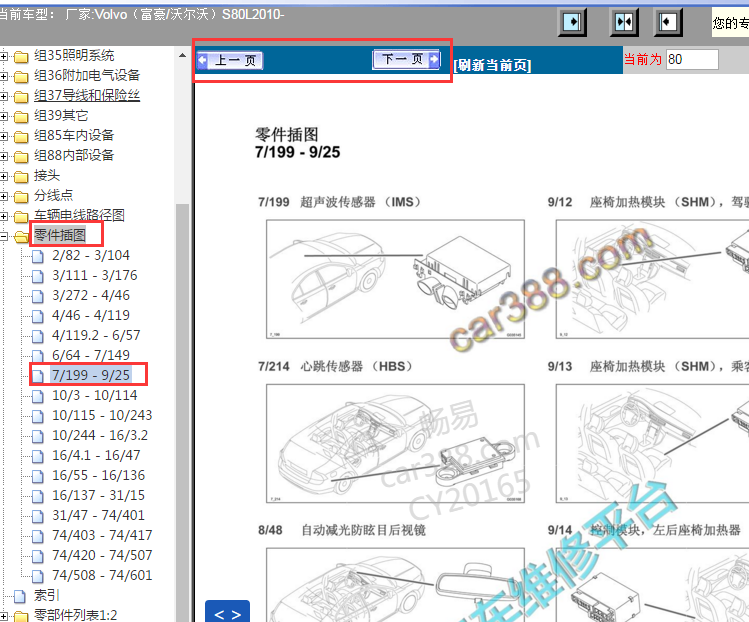The image size is (749, 622).
Task: Click the open folder icon of 零件插图
Action: click(x=21, y=237)
